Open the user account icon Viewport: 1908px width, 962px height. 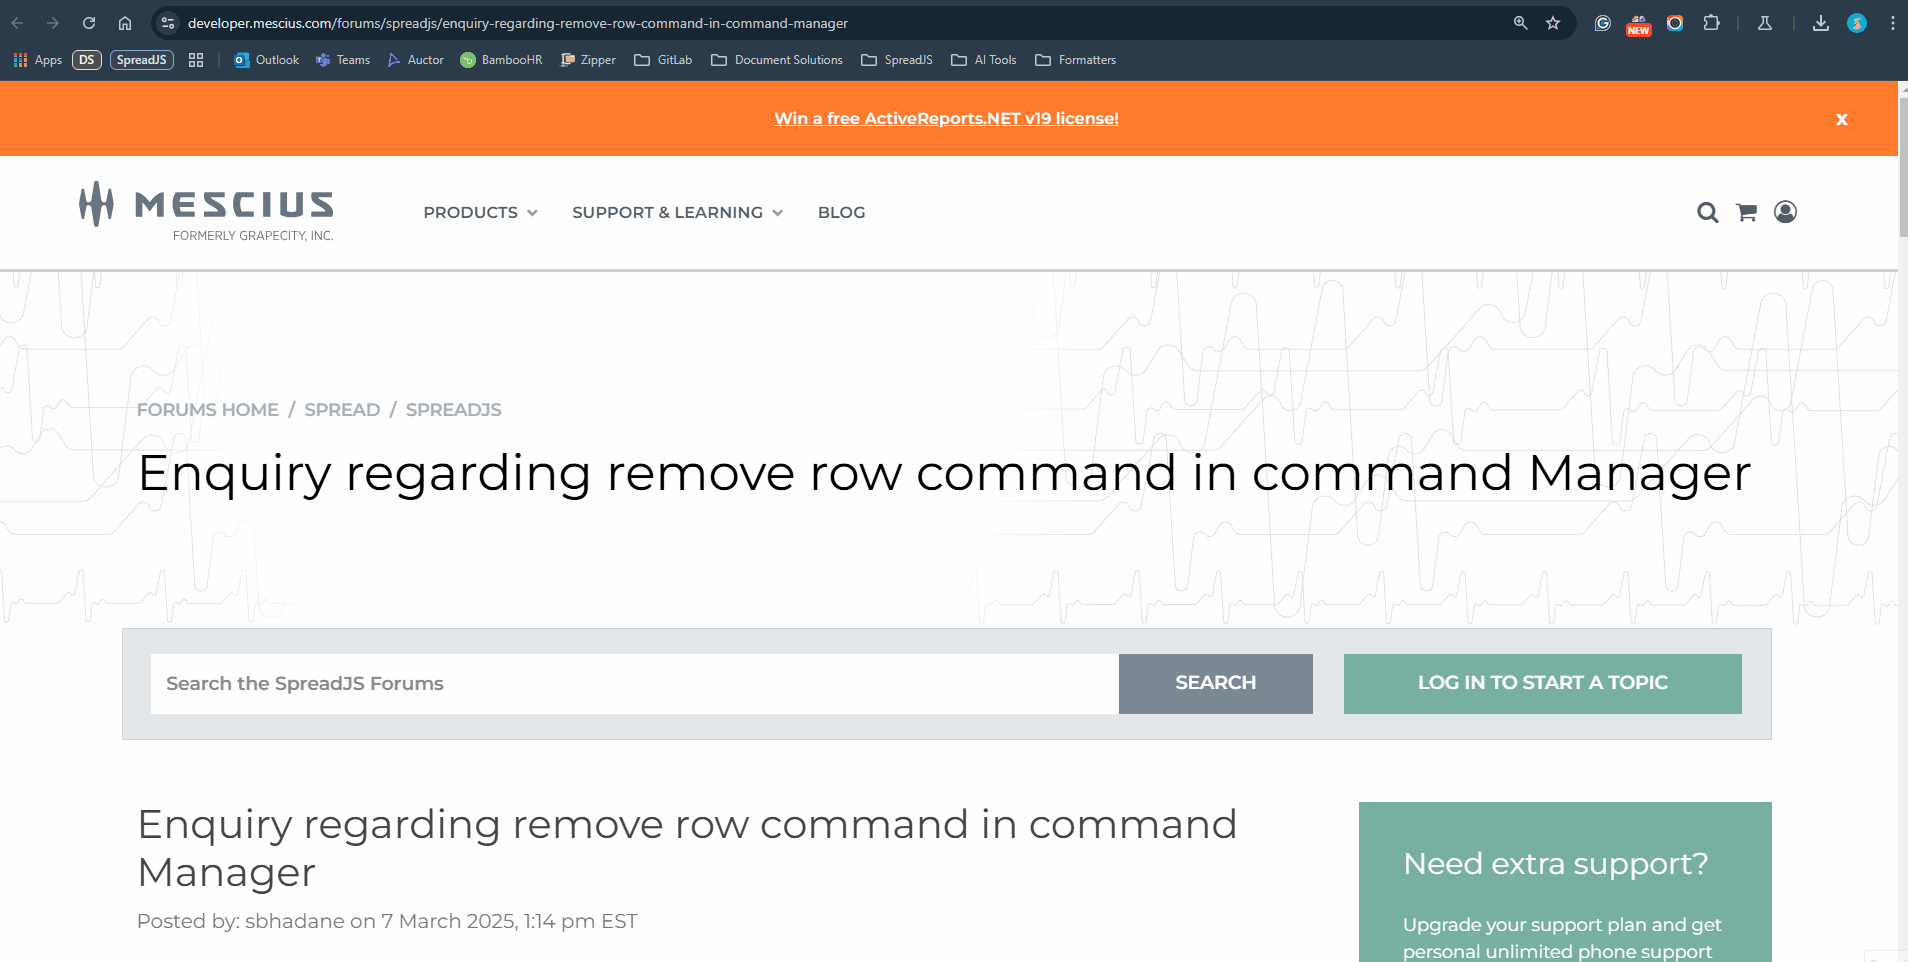1786,212
